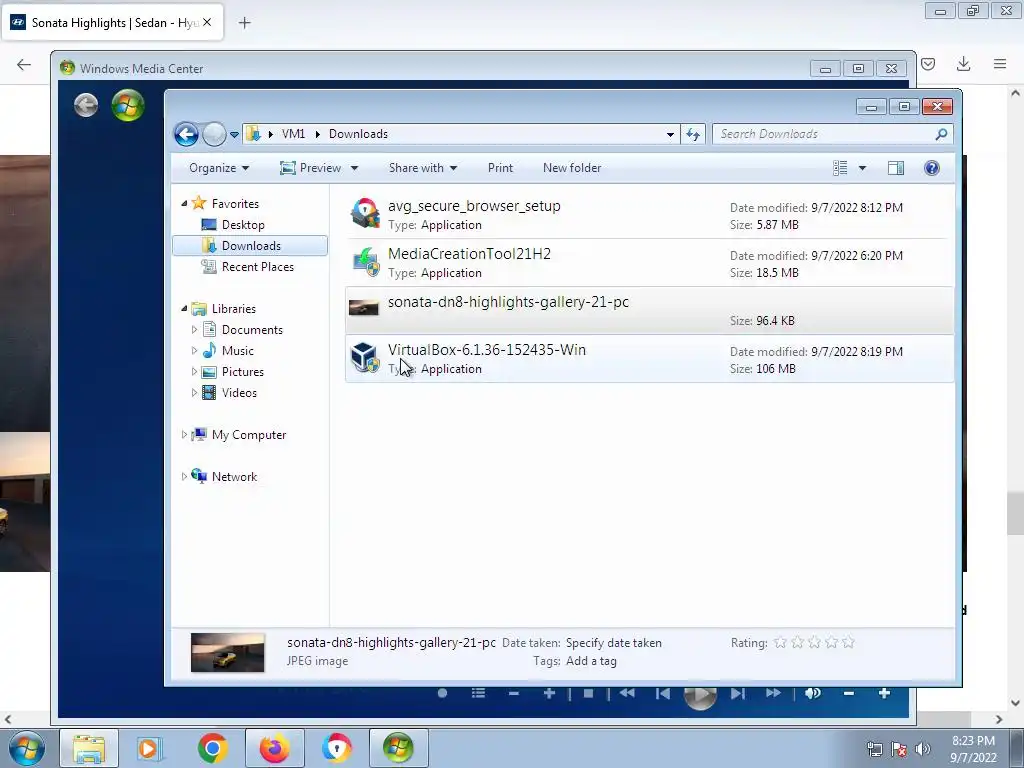Select the Videos library icon
1024x768 pixels.
click(209, 392)
